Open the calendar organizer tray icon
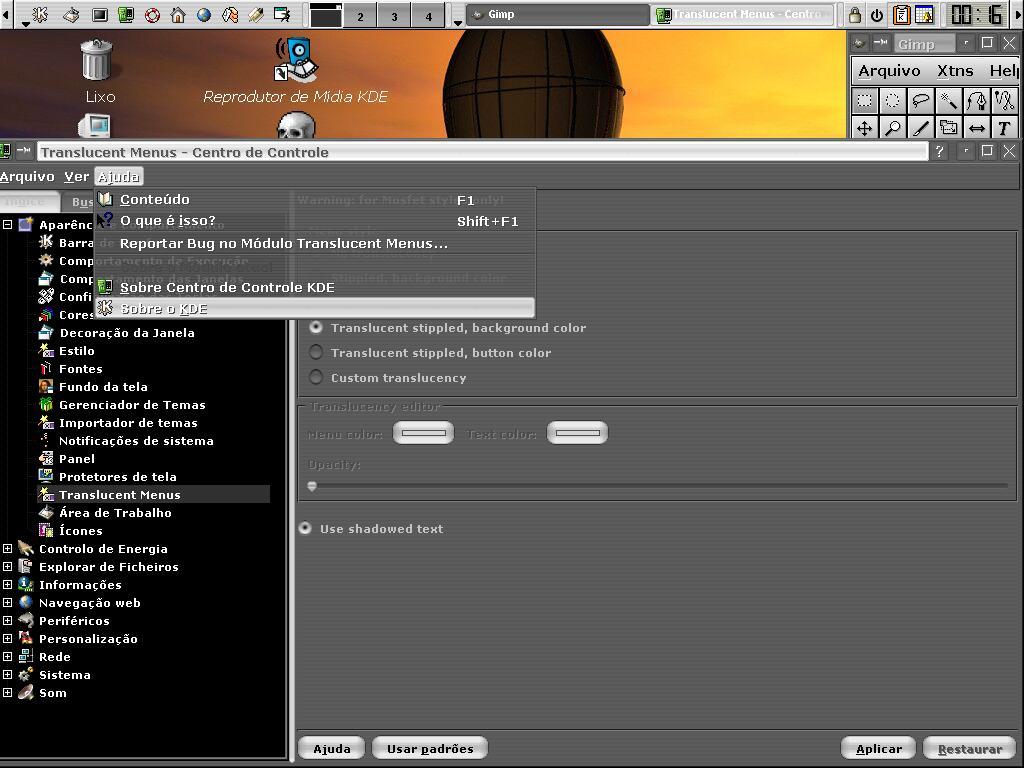The width and height of the screenshot is (1024, 768). (x=925, y=14)
